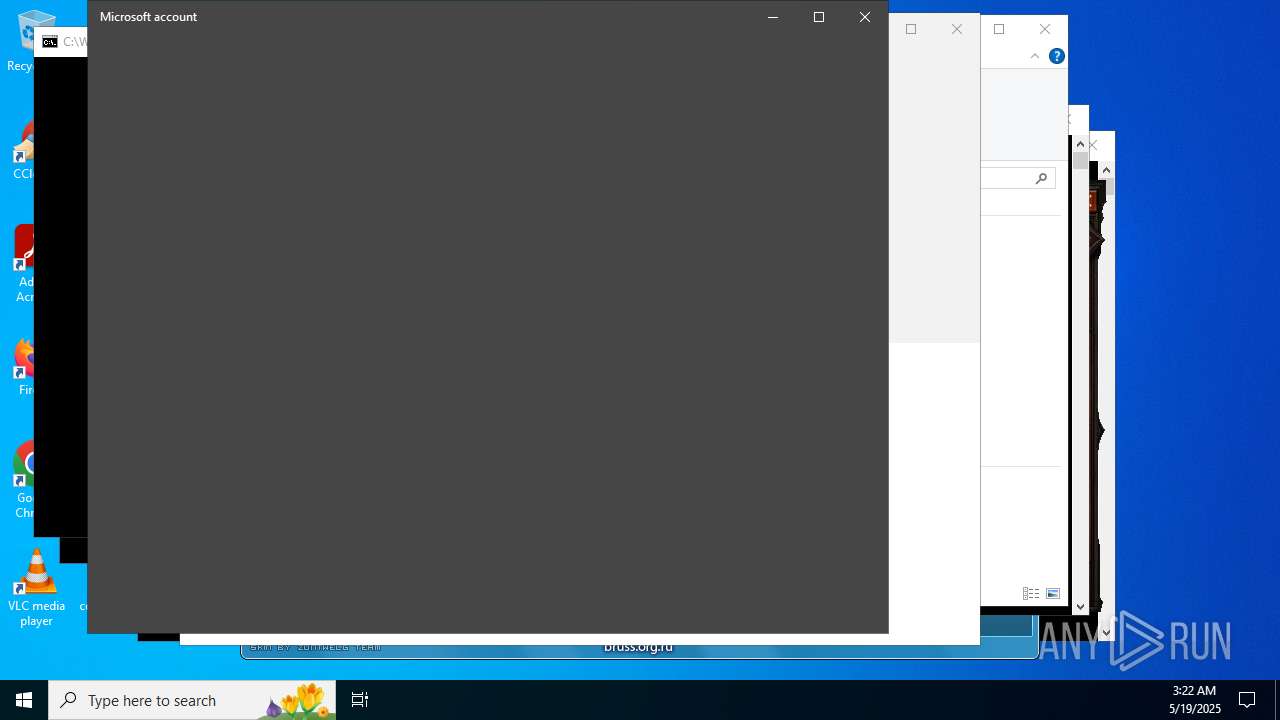Minimize the Microsoft account window
Viewport: 1280px width, 720px height.
point(773,17)
